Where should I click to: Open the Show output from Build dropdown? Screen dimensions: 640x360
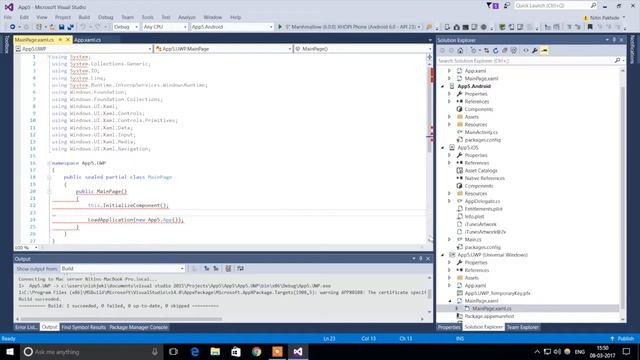(x=122, y=269)
